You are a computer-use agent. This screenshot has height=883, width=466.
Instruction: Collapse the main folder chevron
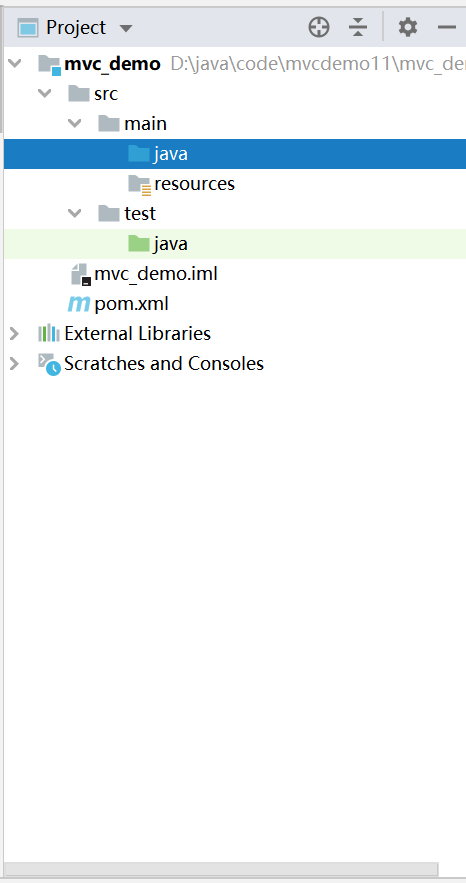point(74,123)
